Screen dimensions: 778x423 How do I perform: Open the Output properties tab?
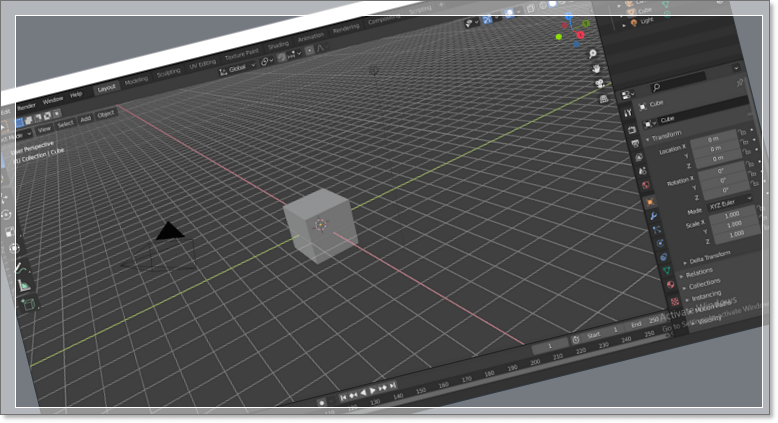tap(636, 144)
